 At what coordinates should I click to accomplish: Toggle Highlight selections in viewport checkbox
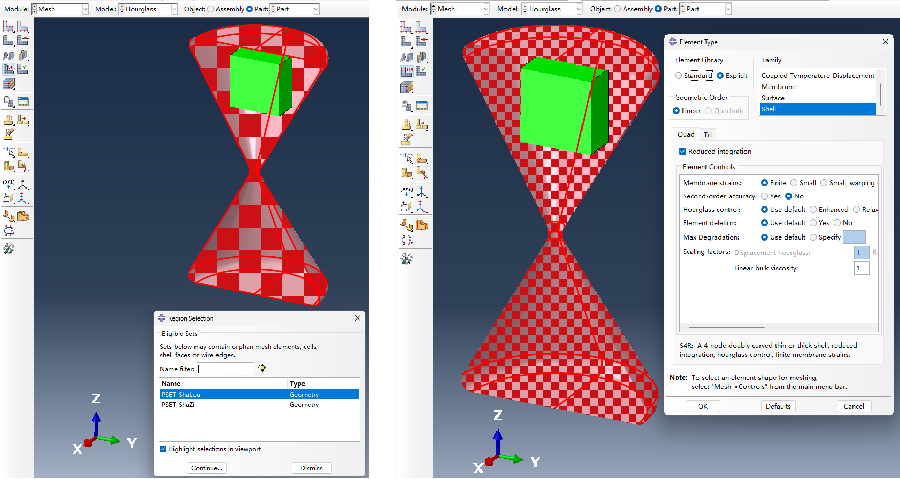pyautogui.click(x=163, y=449)
